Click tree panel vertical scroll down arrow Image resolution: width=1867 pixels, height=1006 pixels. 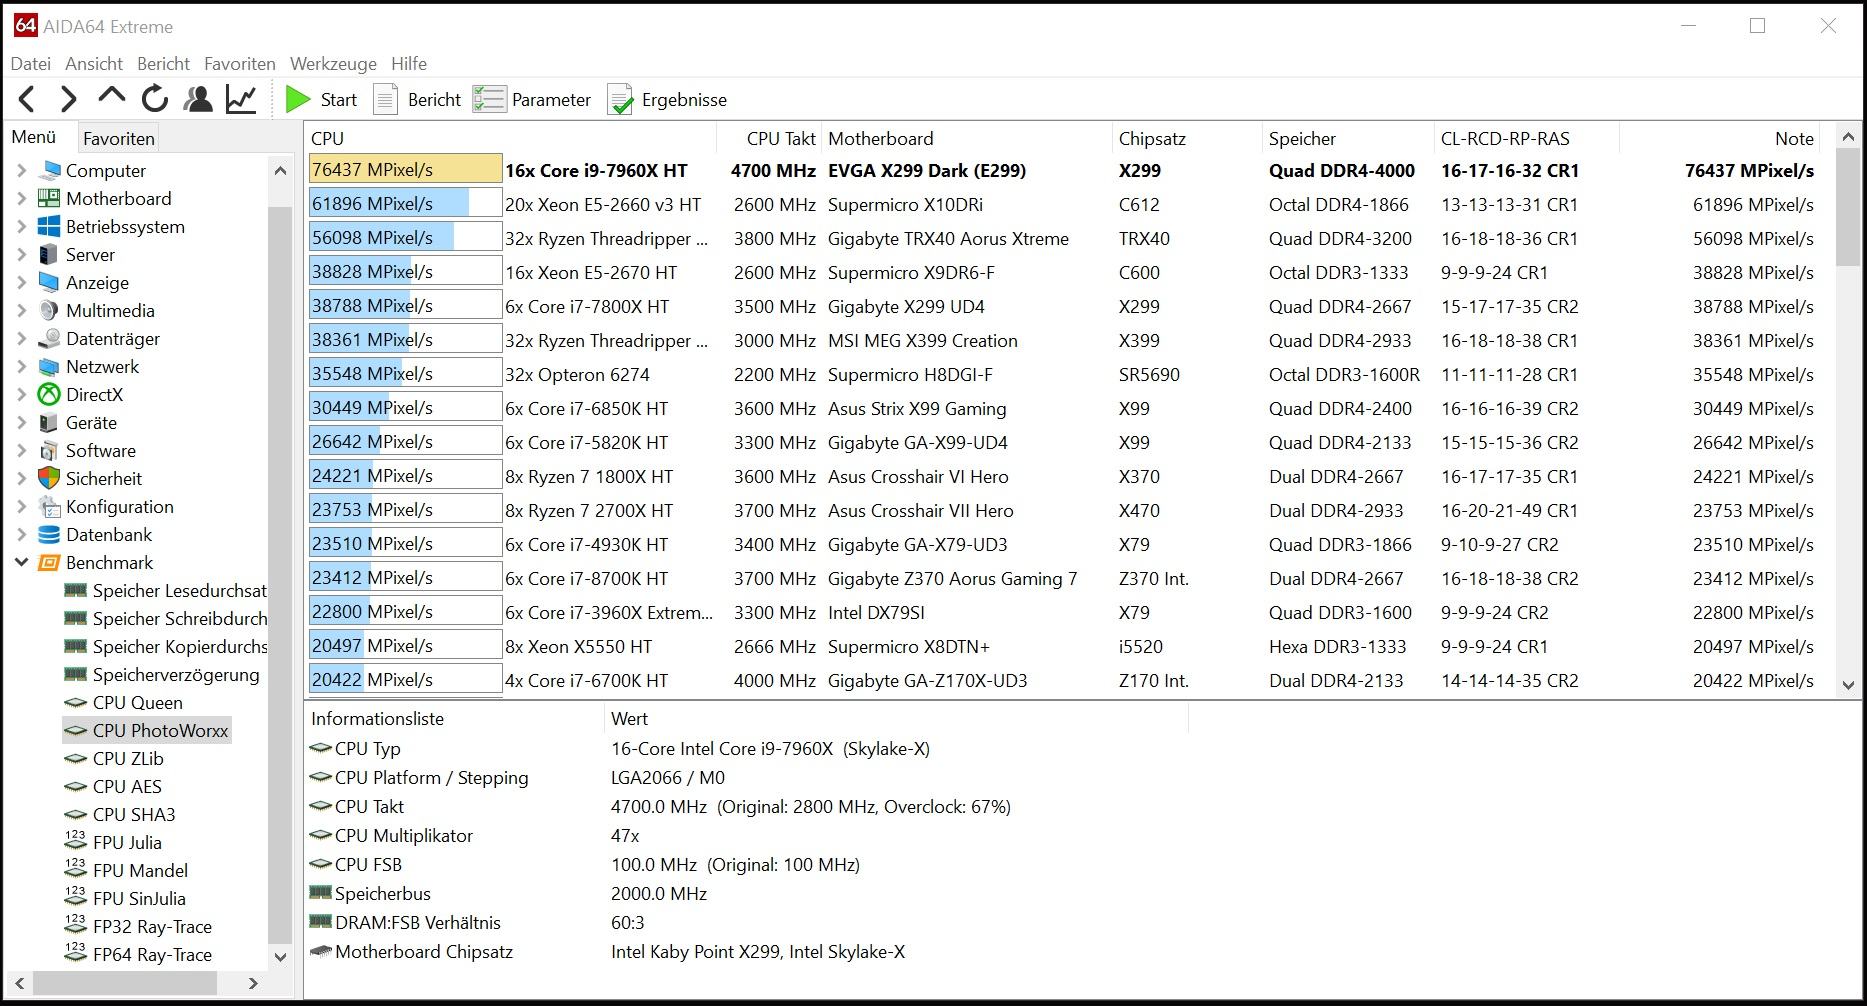(x=281, y=957)
